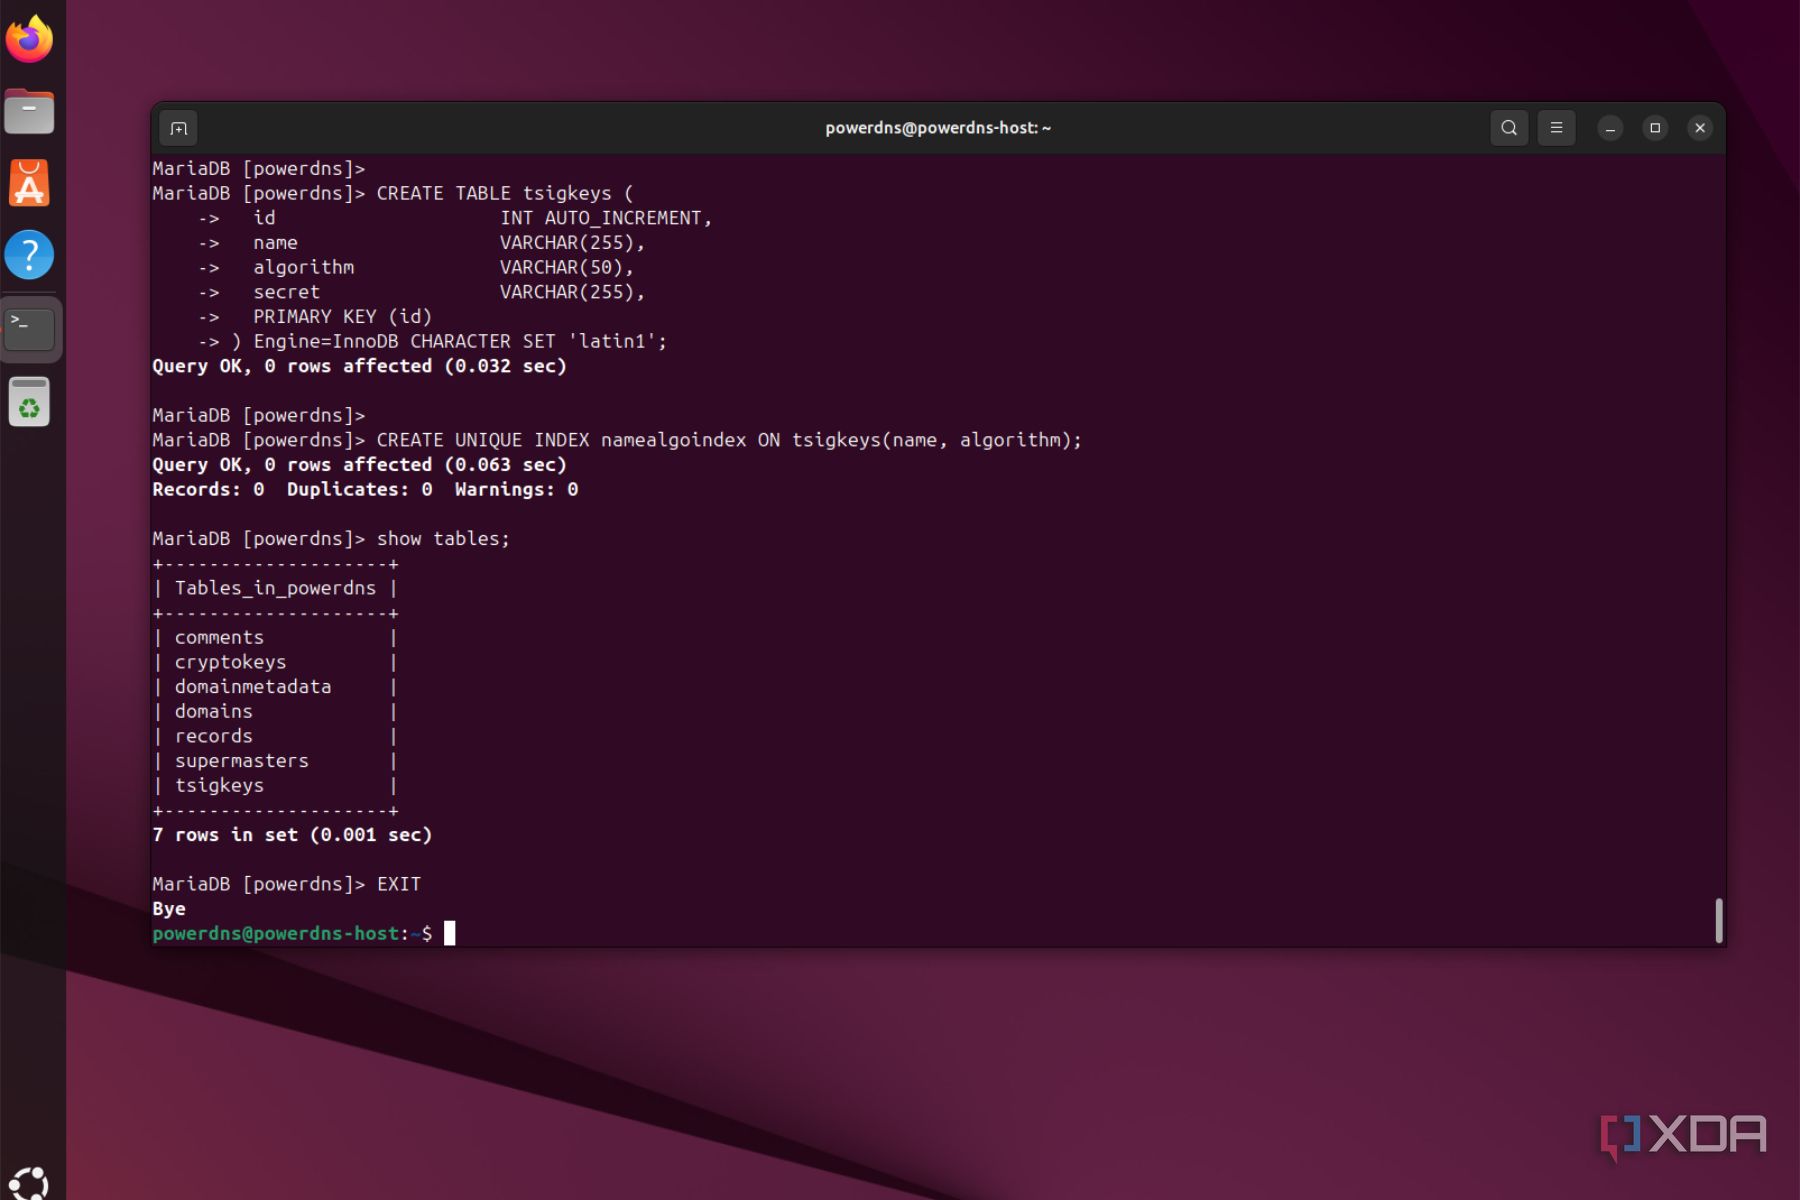Maximize the terminal window

[1655, 128]
